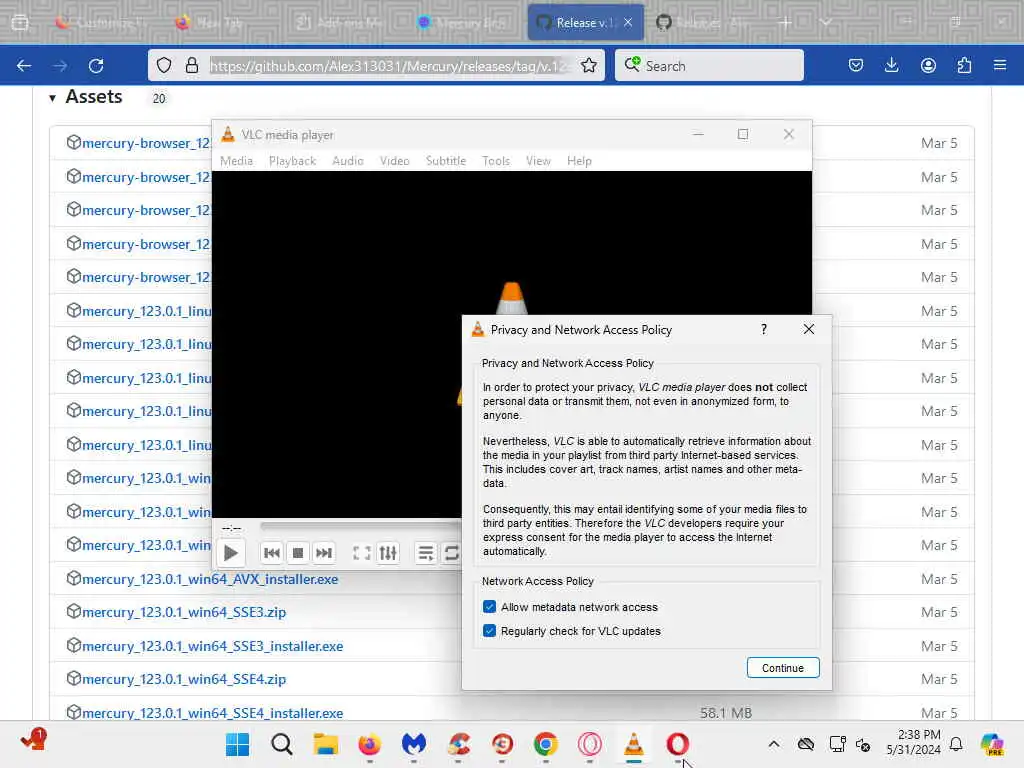
Task: Download mercury_123.0.1_win64_AVX_installer.exe
Action: click(x=210, y=579)
